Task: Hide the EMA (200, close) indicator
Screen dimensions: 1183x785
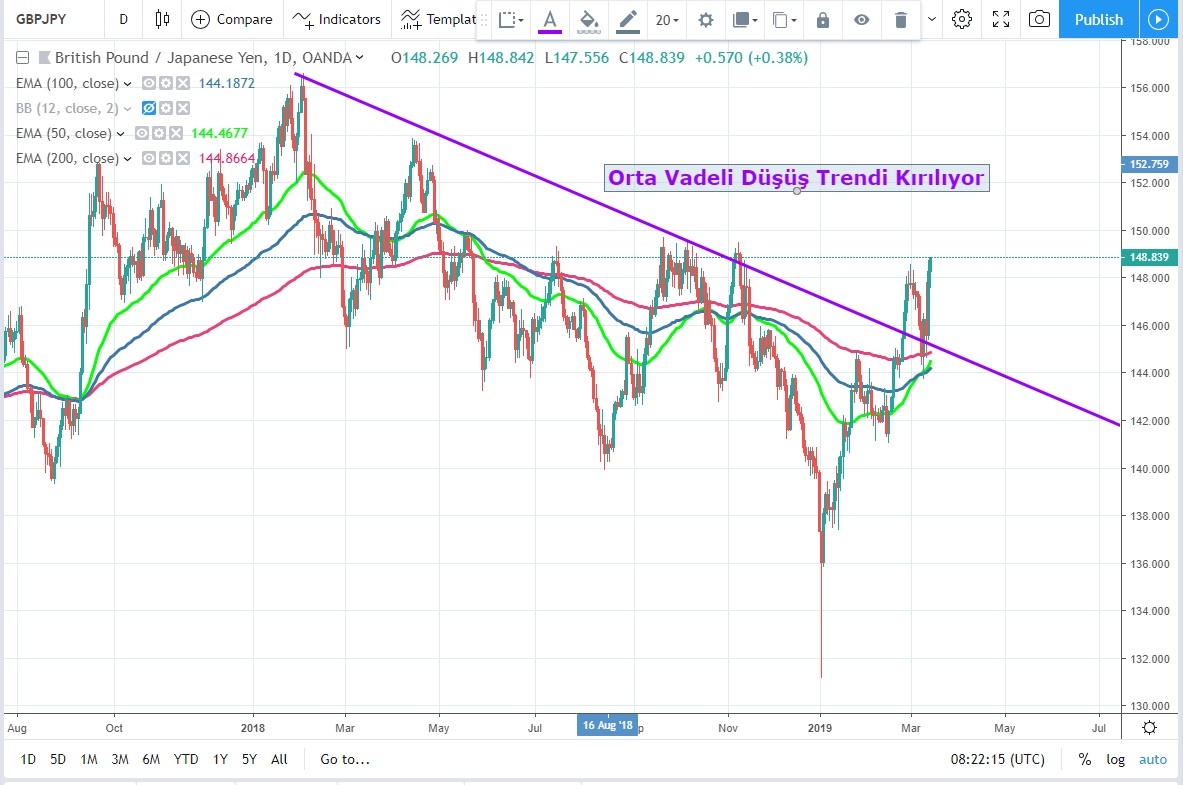Action: point(149,158)
